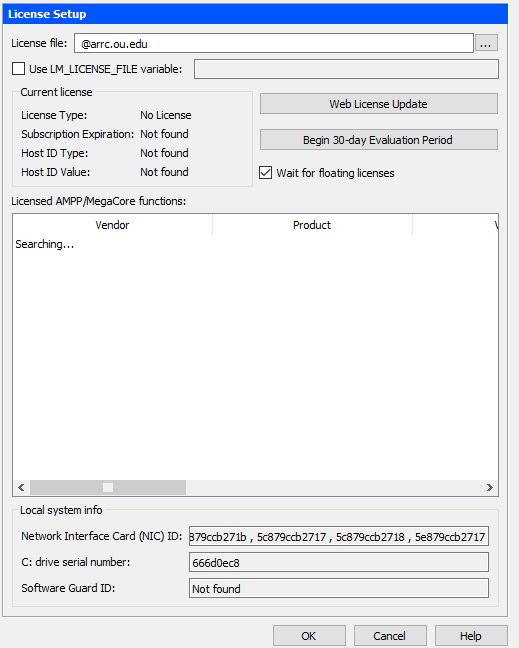
Task: Click the Cancel button
Action: [x=390, y=636]
